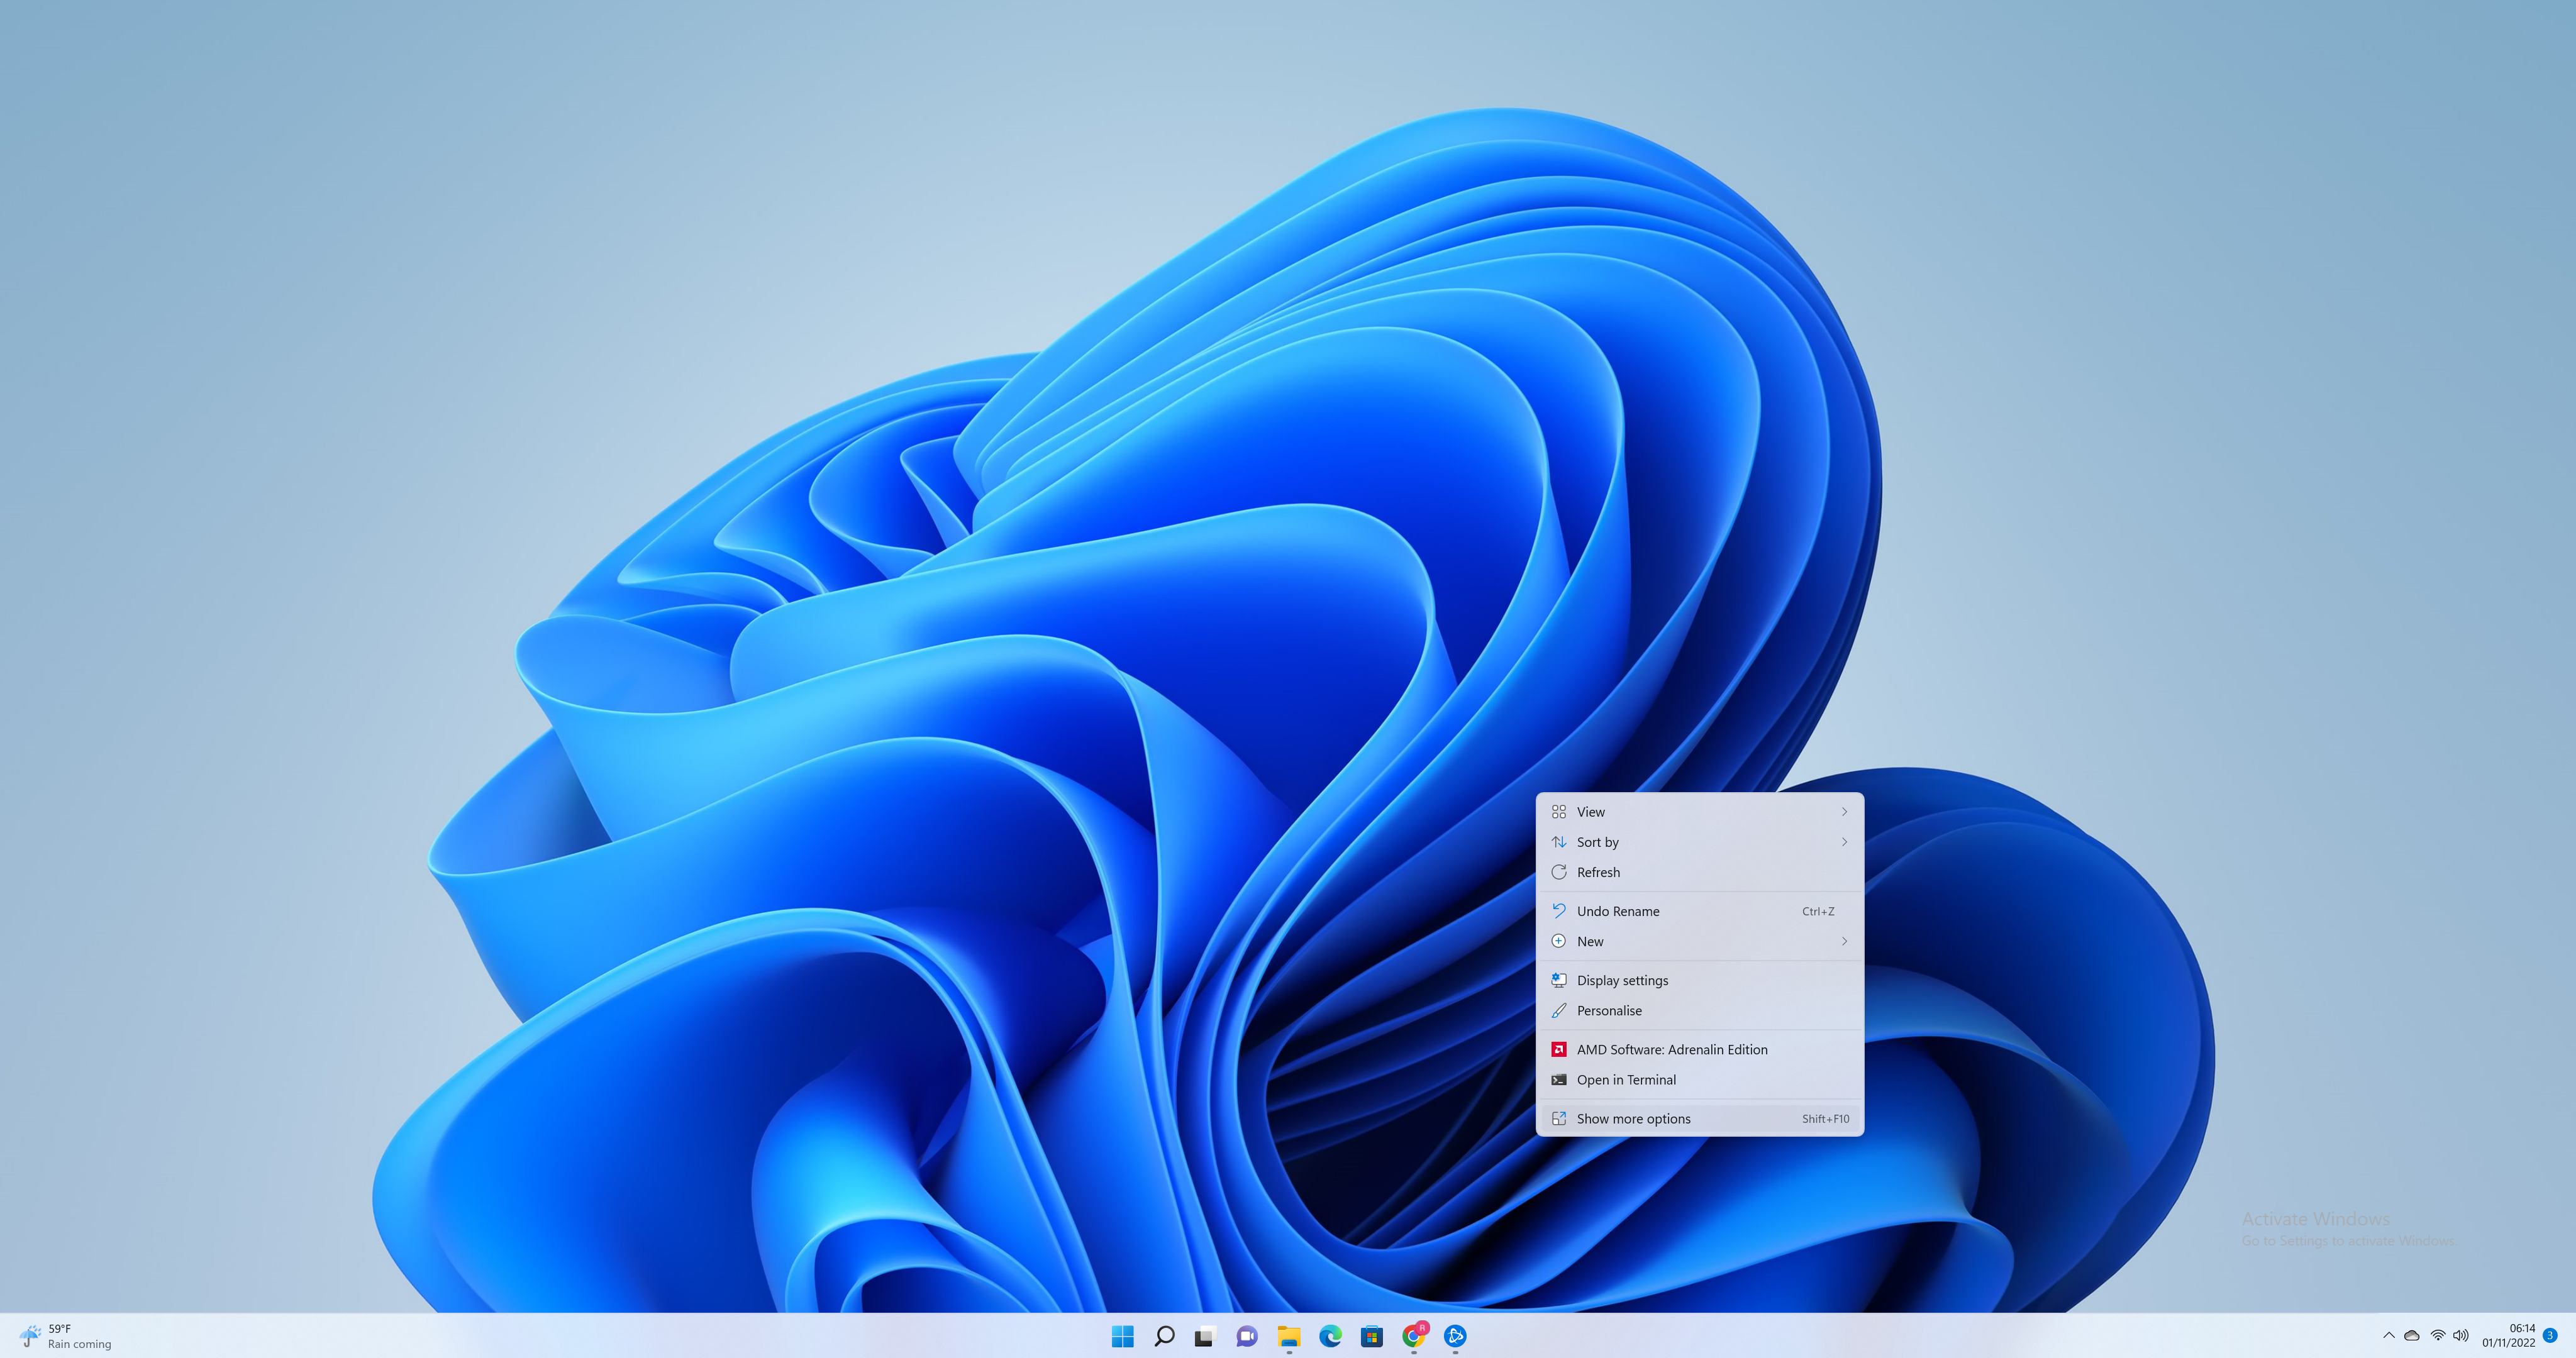2576x1358 pixels.
Task: Switch to Google Chrome on taskbar
Action: [1414, 1336]
